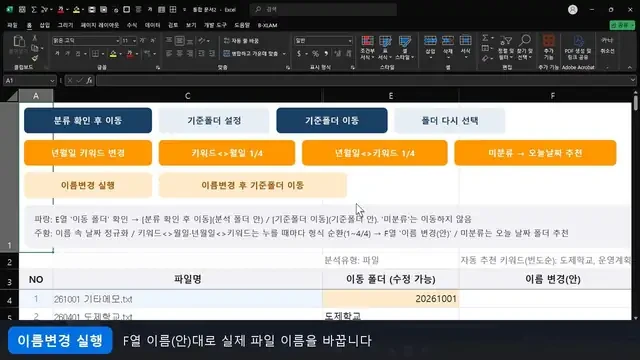Toggle strikethrough (취소선)
The width and height of the screenshot is (640, 360).
coord(607,45)
